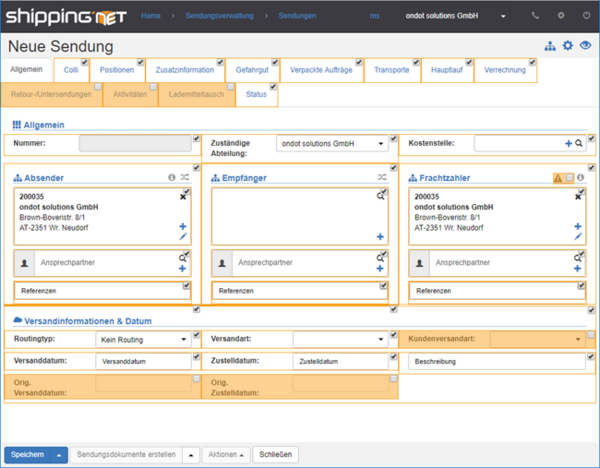This screenshot has width=600, height=468.
Task: Open the Zuständige Abteilung dropdown
Action: click(x=331, y=144)
